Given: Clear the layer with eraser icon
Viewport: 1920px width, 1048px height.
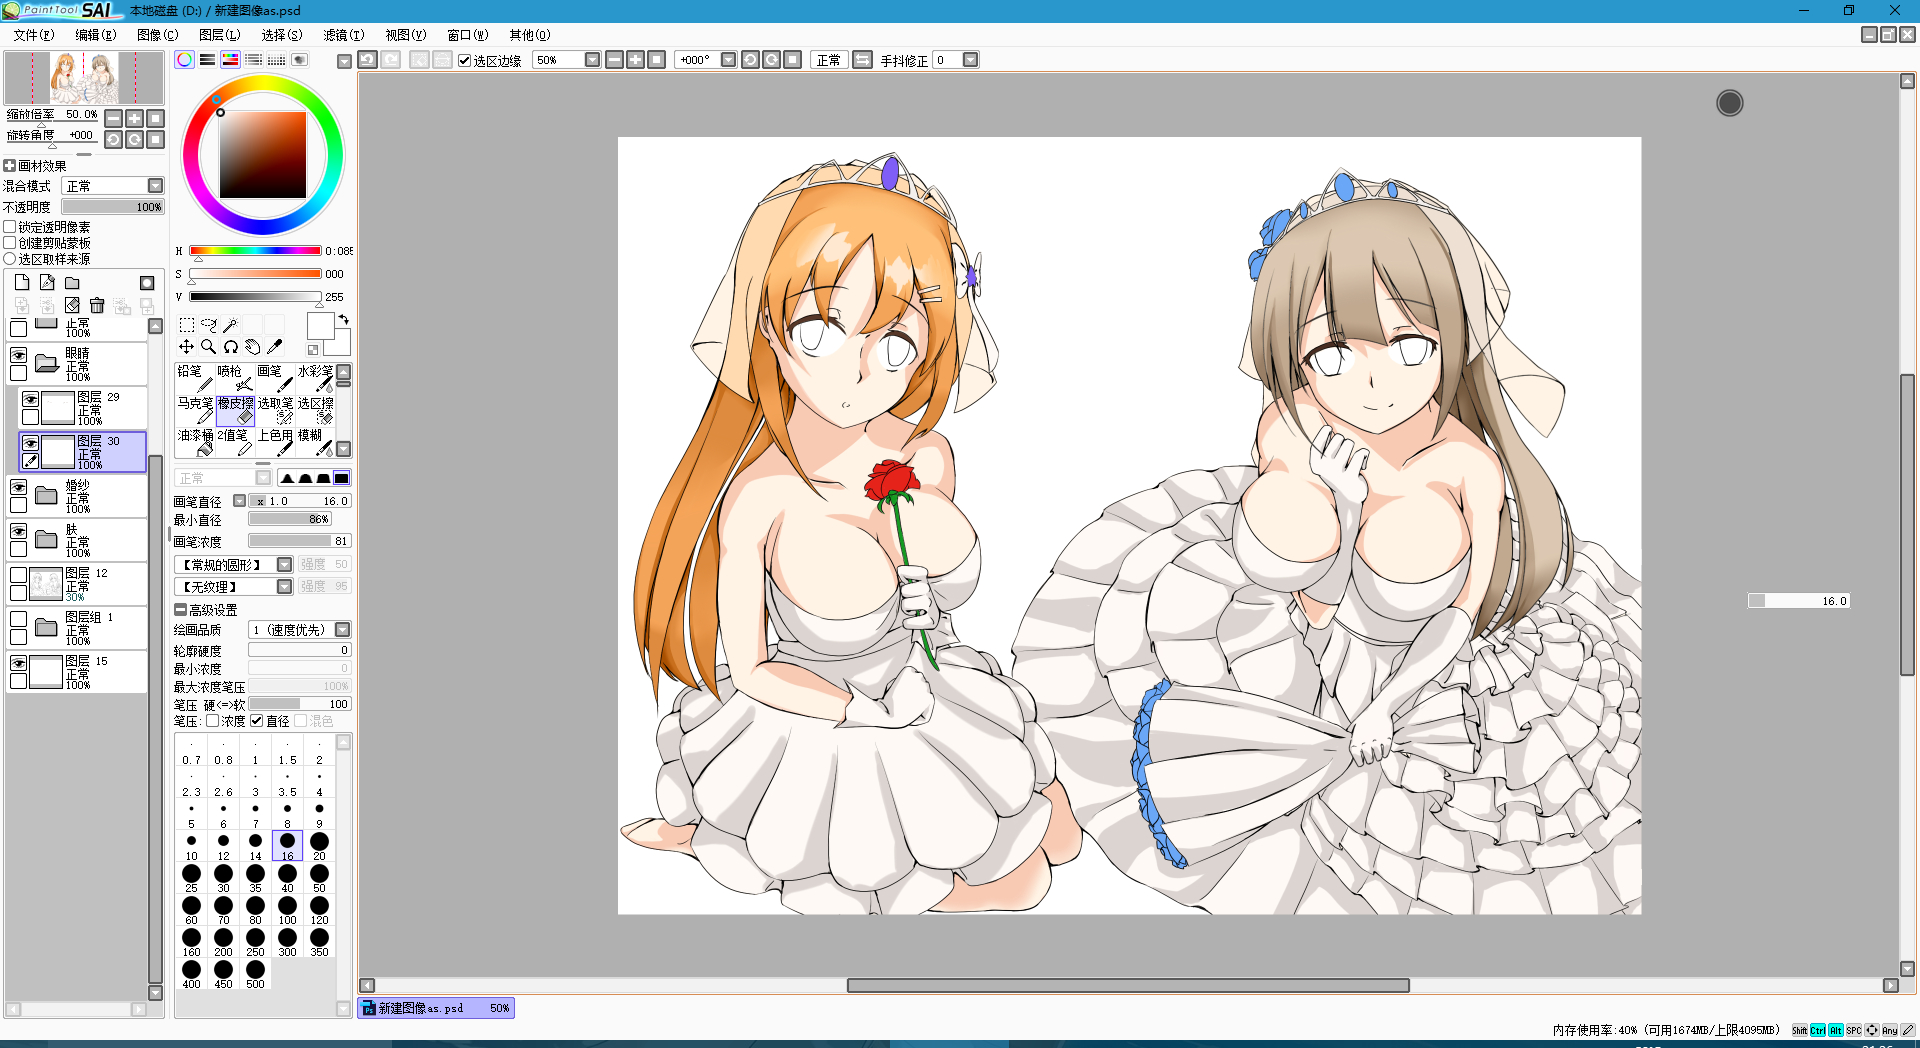Looking at the screenshot, I should pos(72,305).
